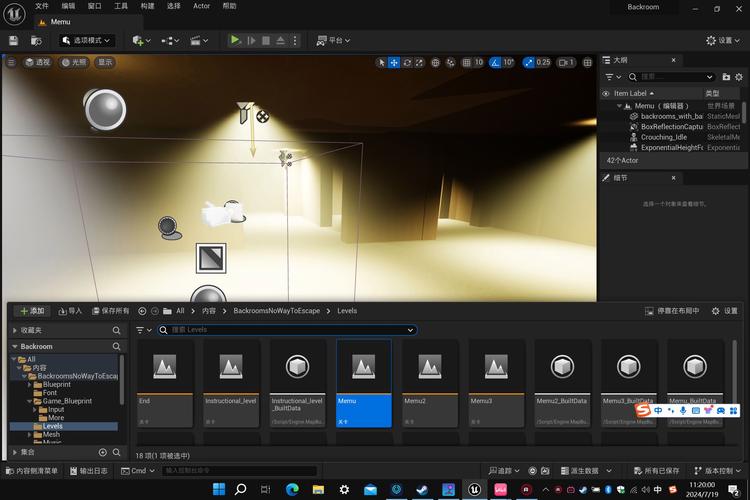Open the 文件 file menu
This screenshot has width=750, height=500.
coord(42,6)
